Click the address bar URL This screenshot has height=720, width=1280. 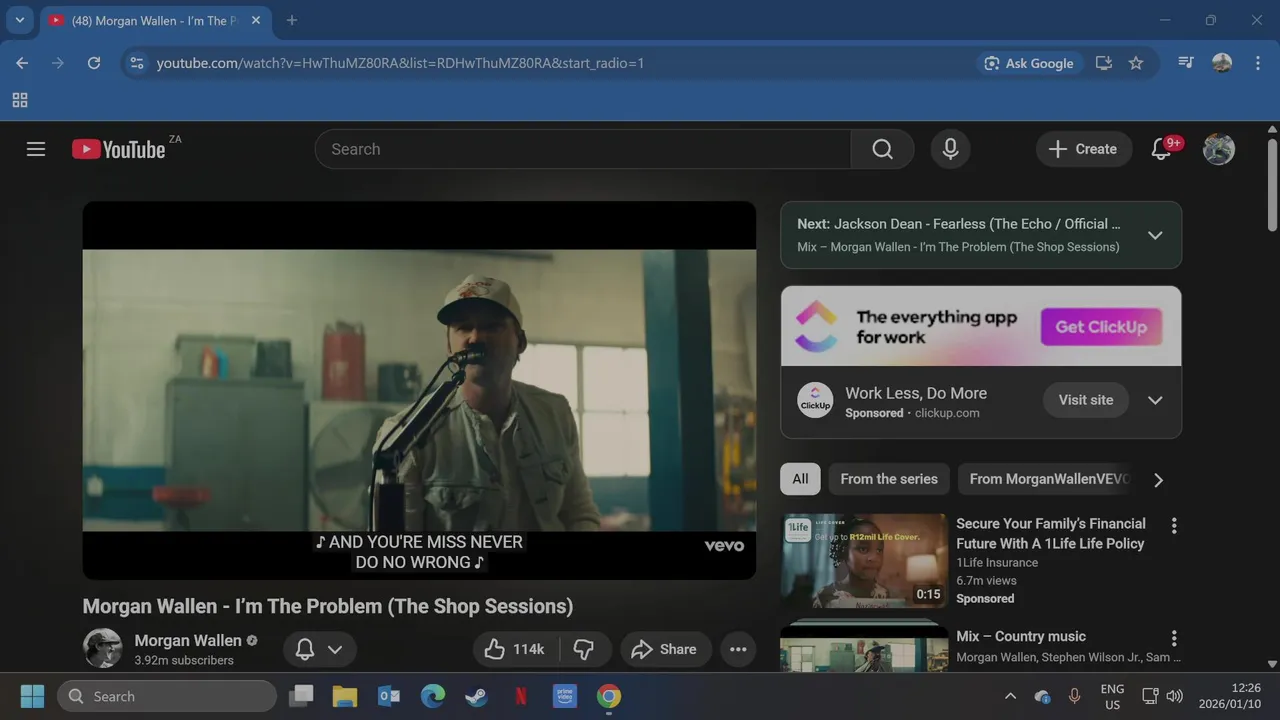(x=400, y=63)
